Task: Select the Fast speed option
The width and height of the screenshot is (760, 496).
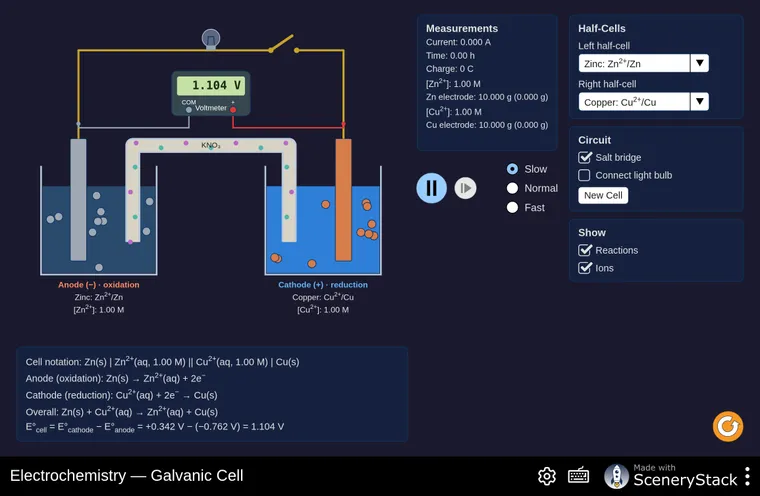Action: [x=526, y=208]
